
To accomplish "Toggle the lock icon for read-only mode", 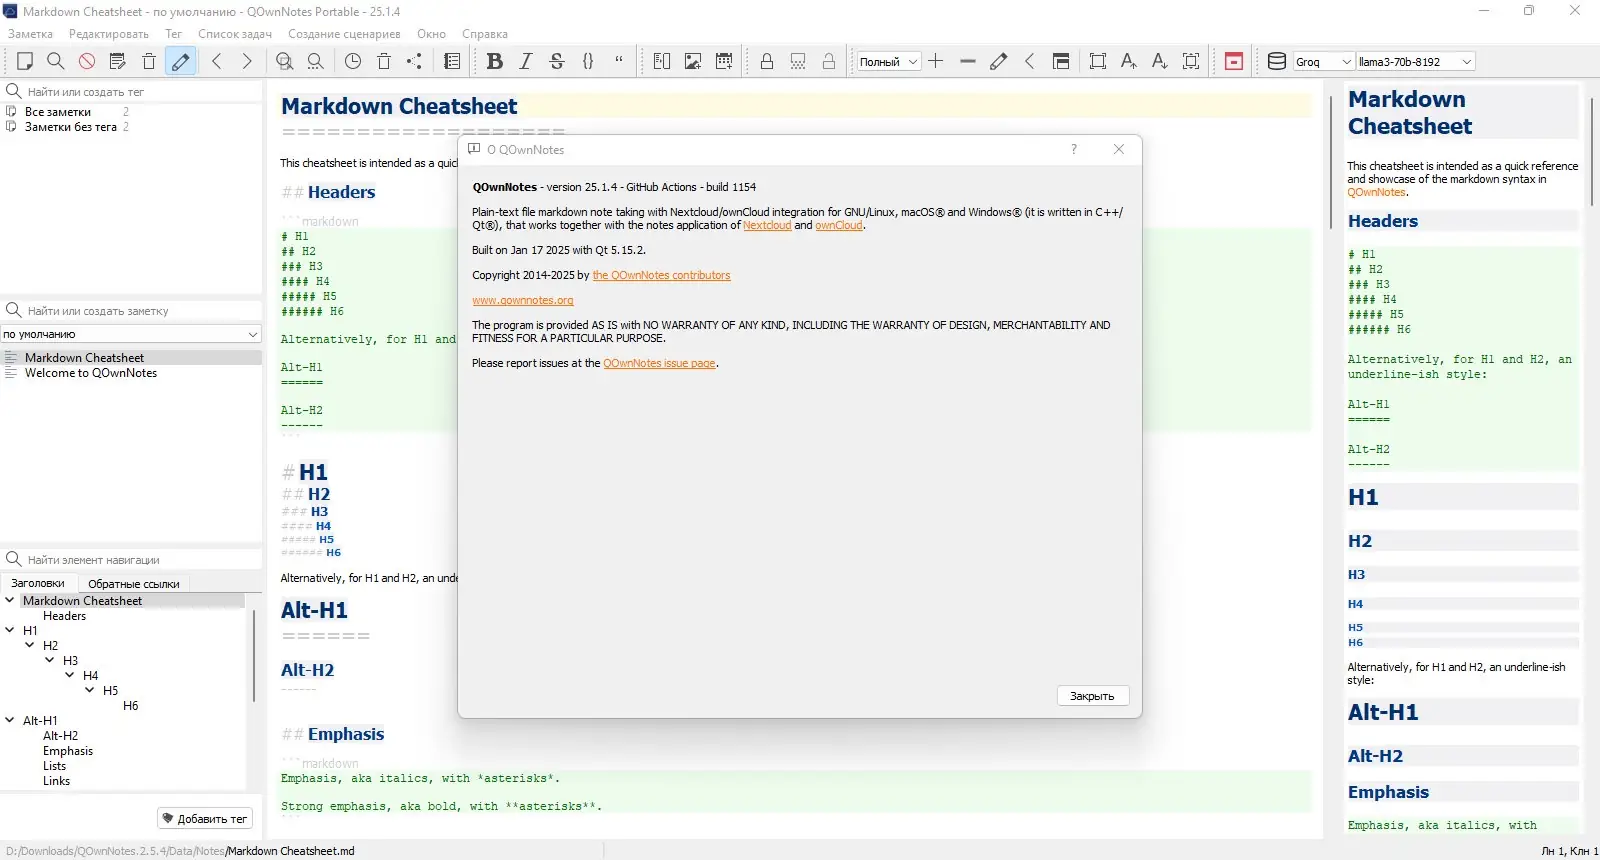I will (767, 61).
